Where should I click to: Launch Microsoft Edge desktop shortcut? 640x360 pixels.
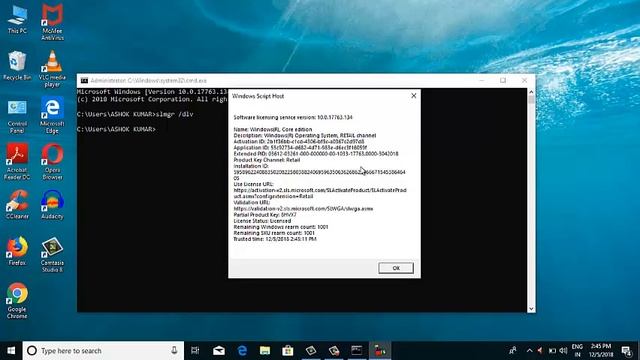(52, 115)
